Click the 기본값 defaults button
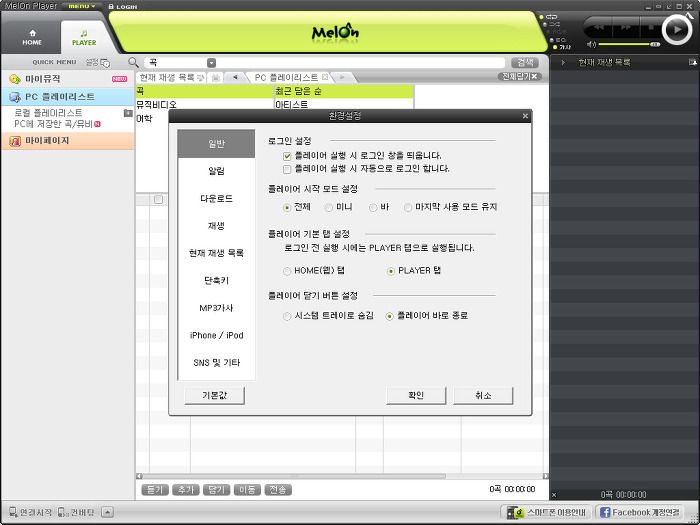 [215, 396]
